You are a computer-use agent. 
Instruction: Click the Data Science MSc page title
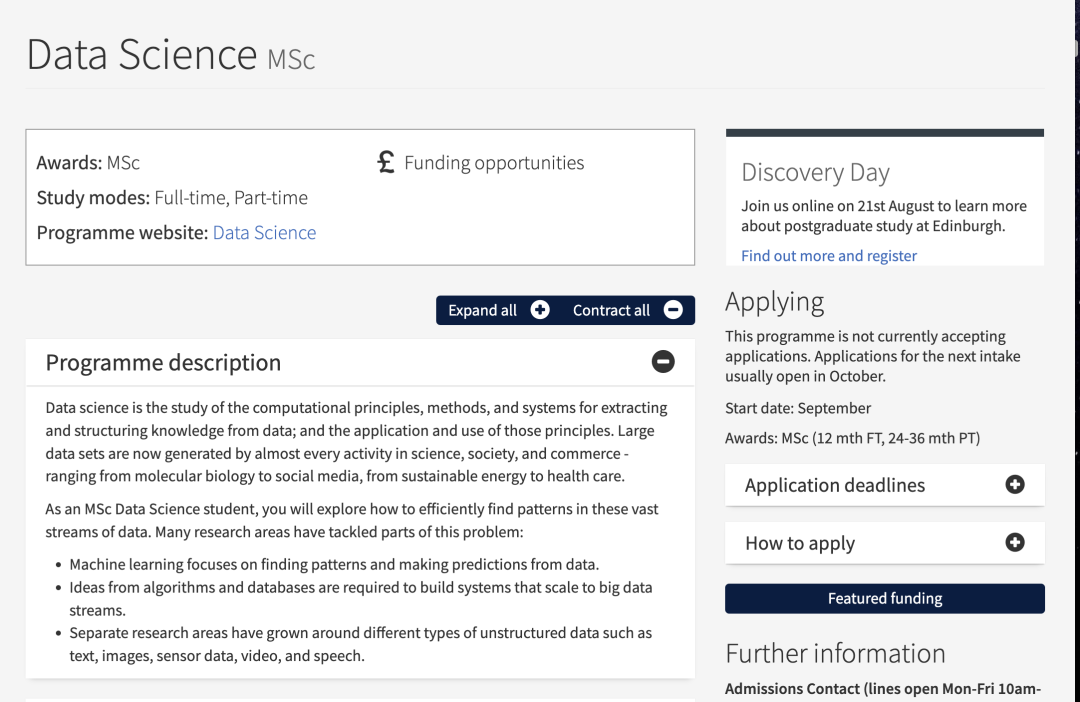[x=171, y=54]
